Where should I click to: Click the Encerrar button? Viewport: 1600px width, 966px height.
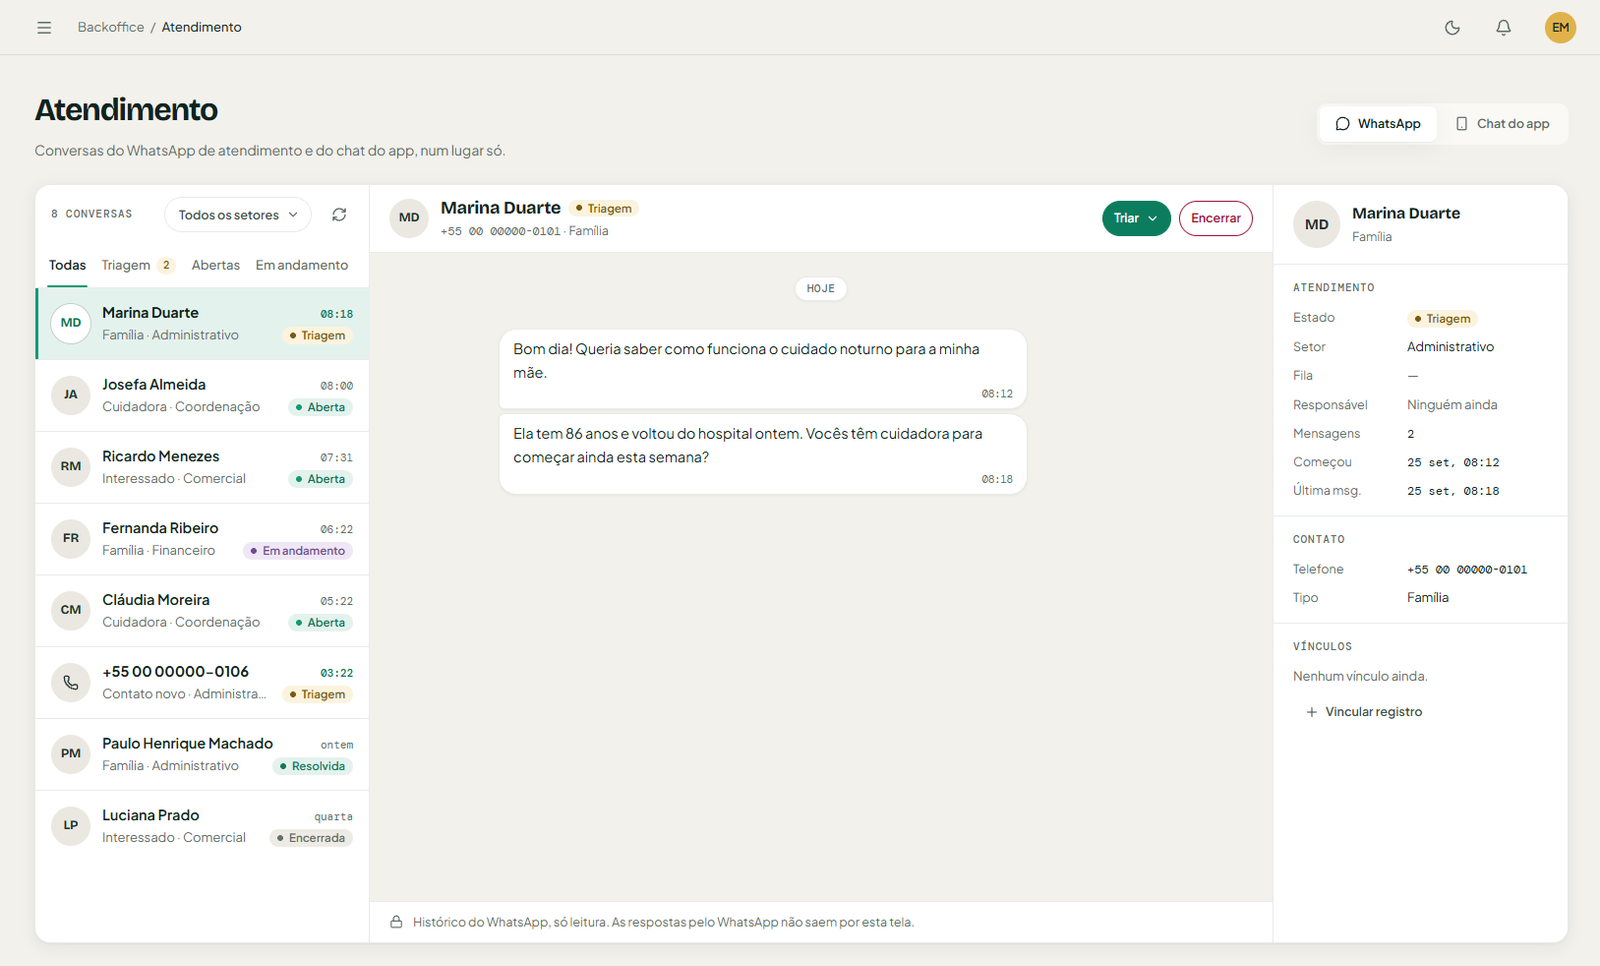point(1216,218)
